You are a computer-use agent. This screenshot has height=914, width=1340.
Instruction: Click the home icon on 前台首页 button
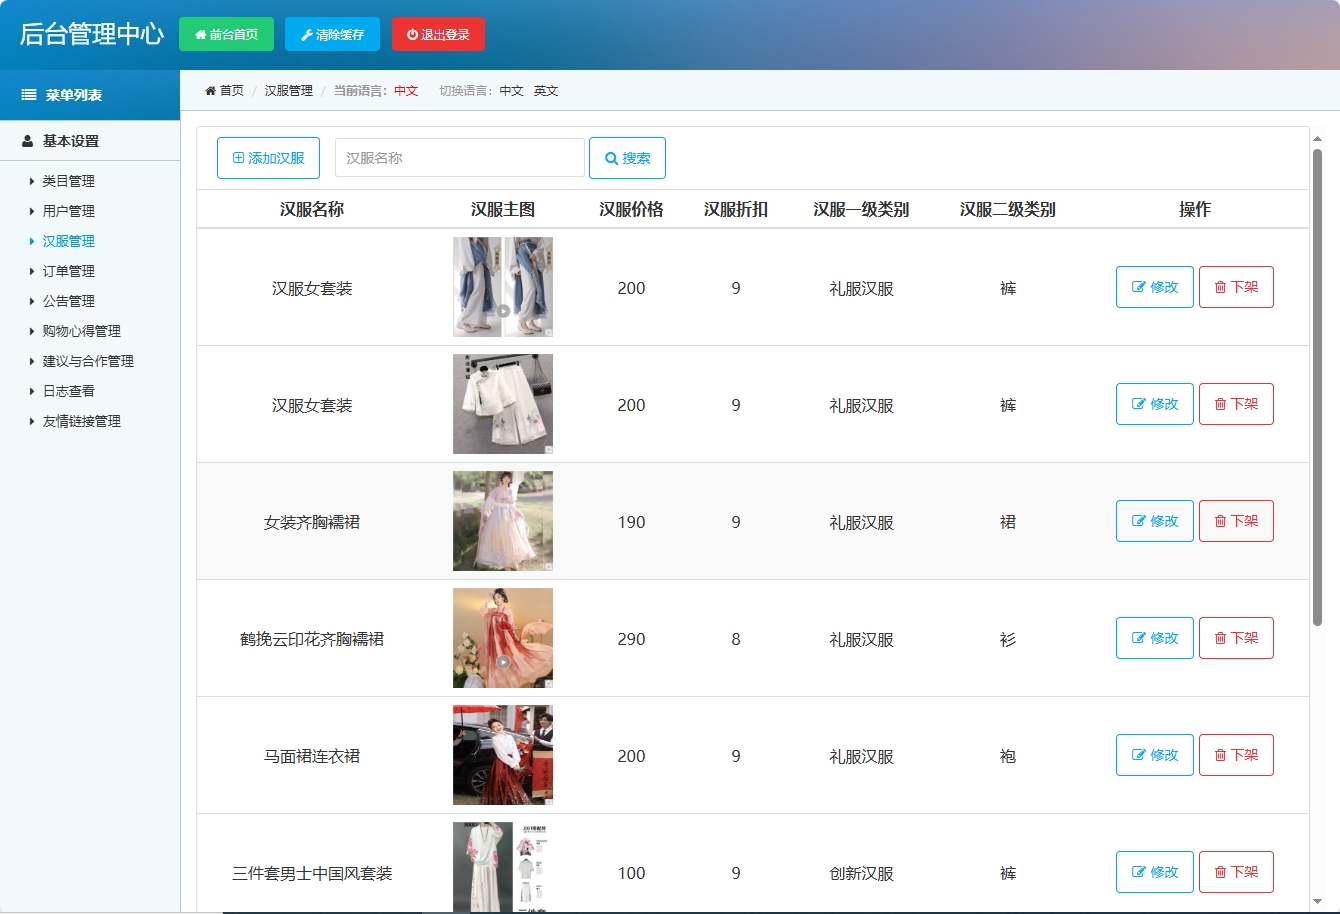(200, 33)
